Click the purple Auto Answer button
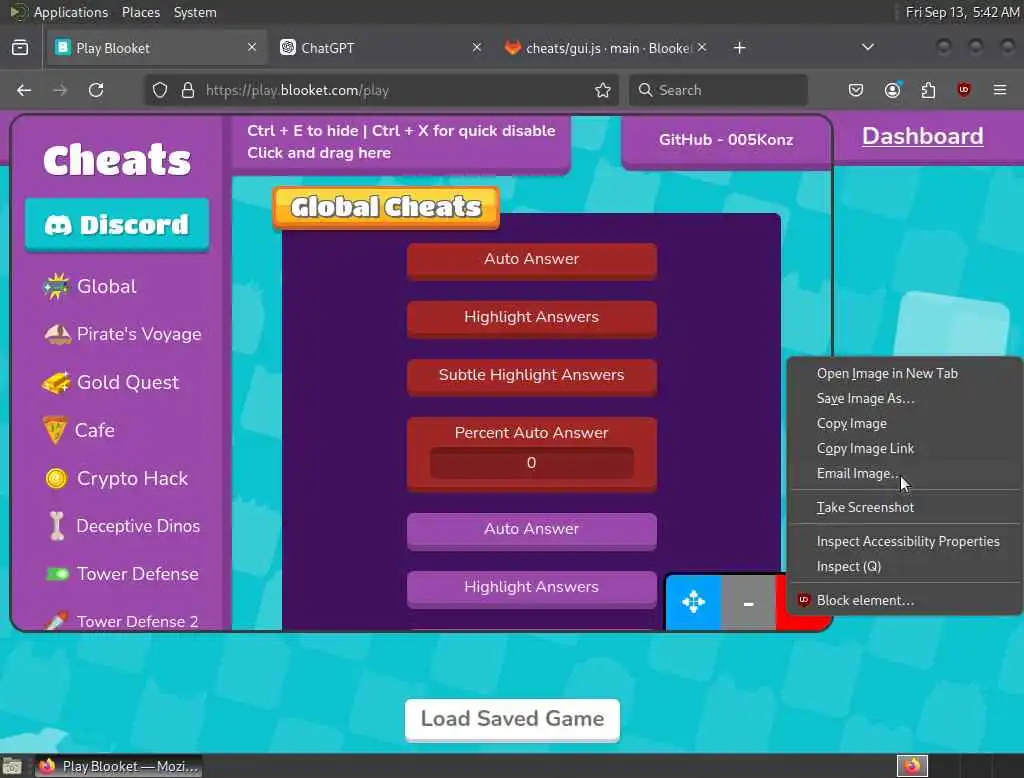Screen dimensions: 1024x778 click(x=532, y=530)
